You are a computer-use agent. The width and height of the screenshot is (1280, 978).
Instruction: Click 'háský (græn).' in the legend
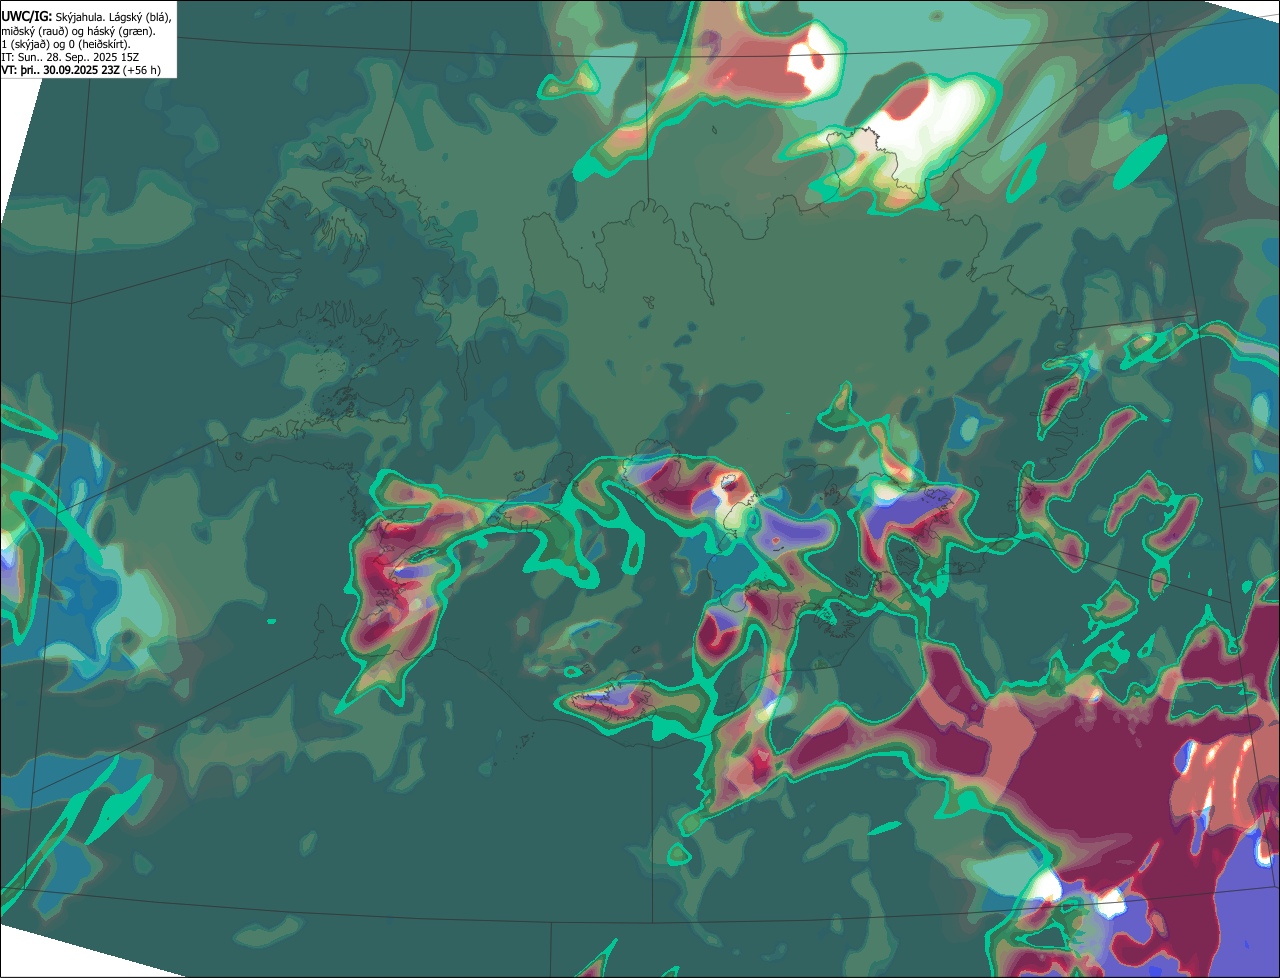121,32
